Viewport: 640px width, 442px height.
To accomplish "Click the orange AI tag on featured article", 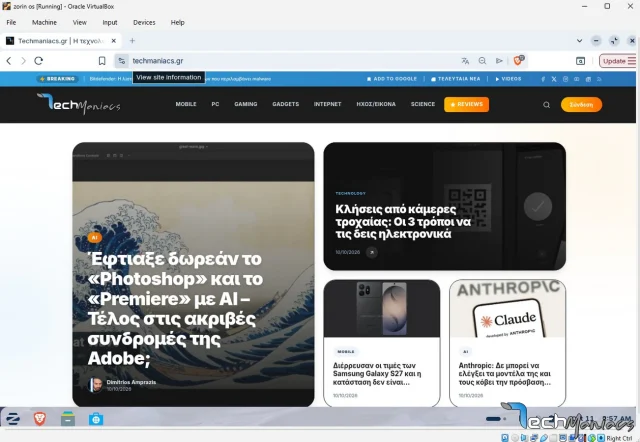I will click(94, 237).
